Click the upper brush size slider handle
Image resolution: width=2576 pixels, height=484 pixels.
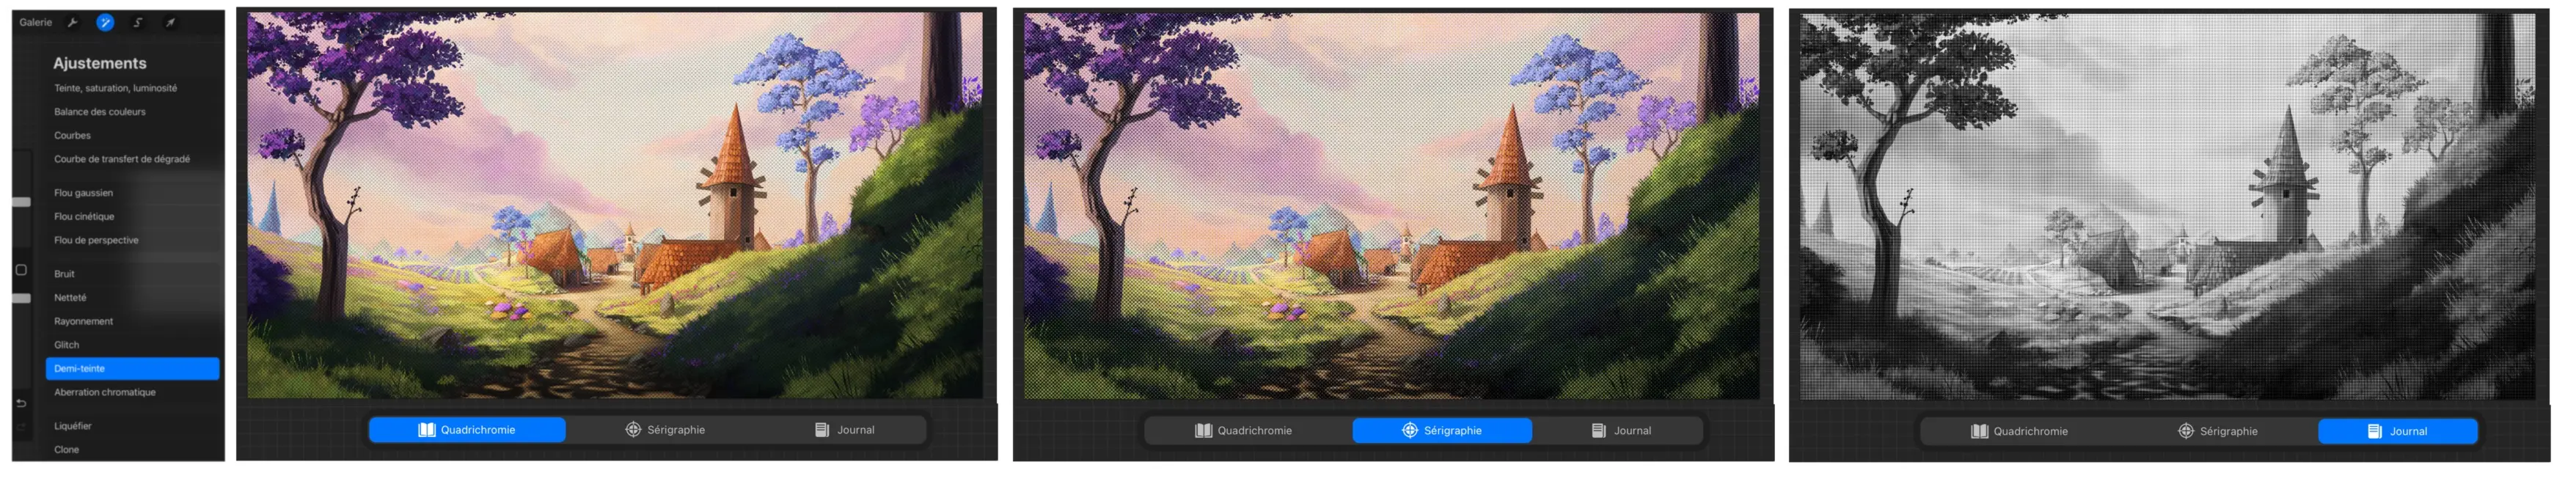tap(21, 202)
